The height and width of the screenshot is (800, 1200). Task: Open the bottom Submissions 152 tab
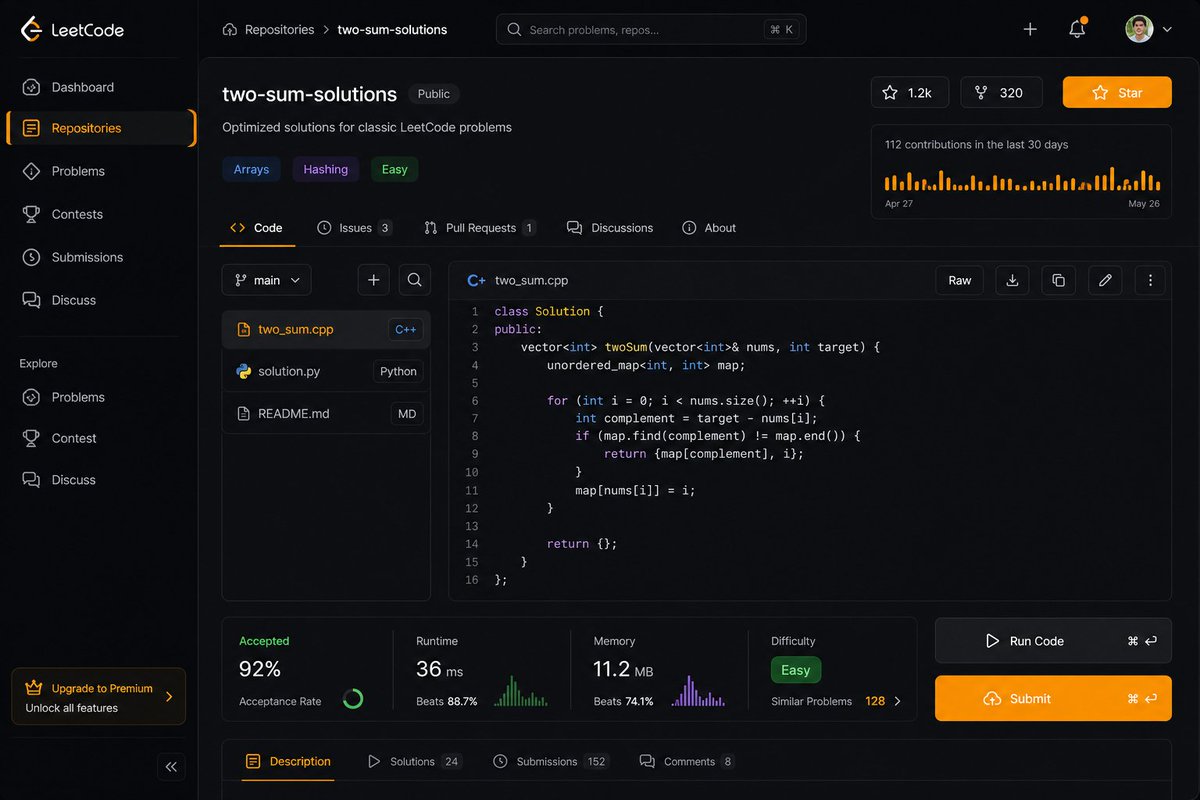click(551, 761)
